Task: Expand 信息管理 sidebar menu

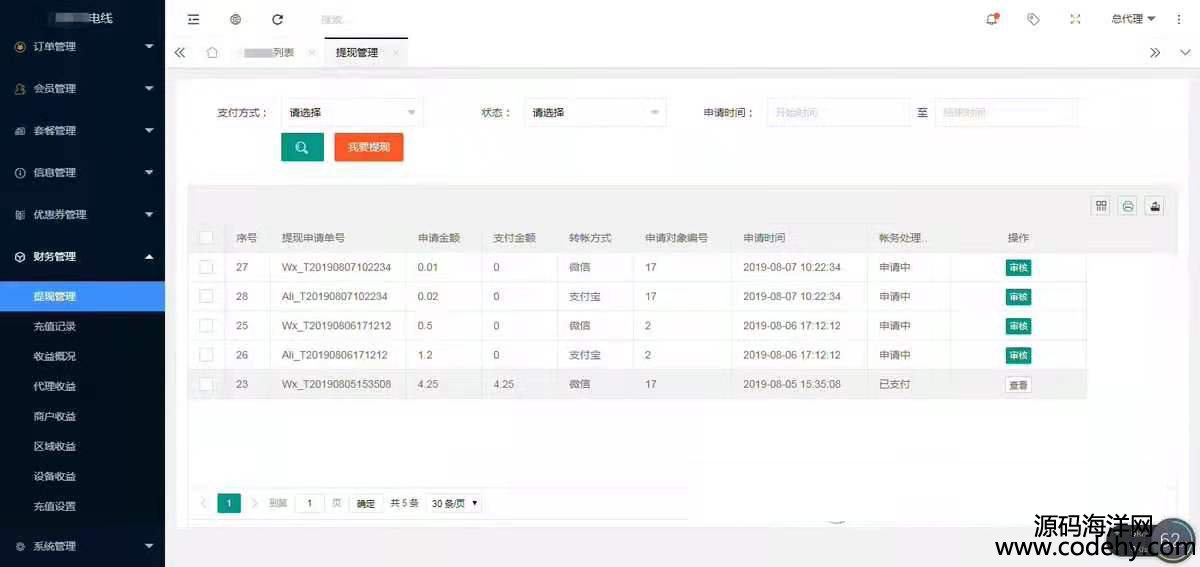Action: (x=82, y=172)
